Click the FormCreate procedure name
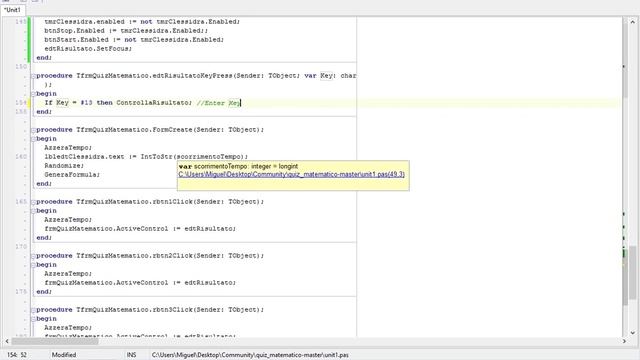Viewport: 640px width, 360px height. click(x=172, y=130)
